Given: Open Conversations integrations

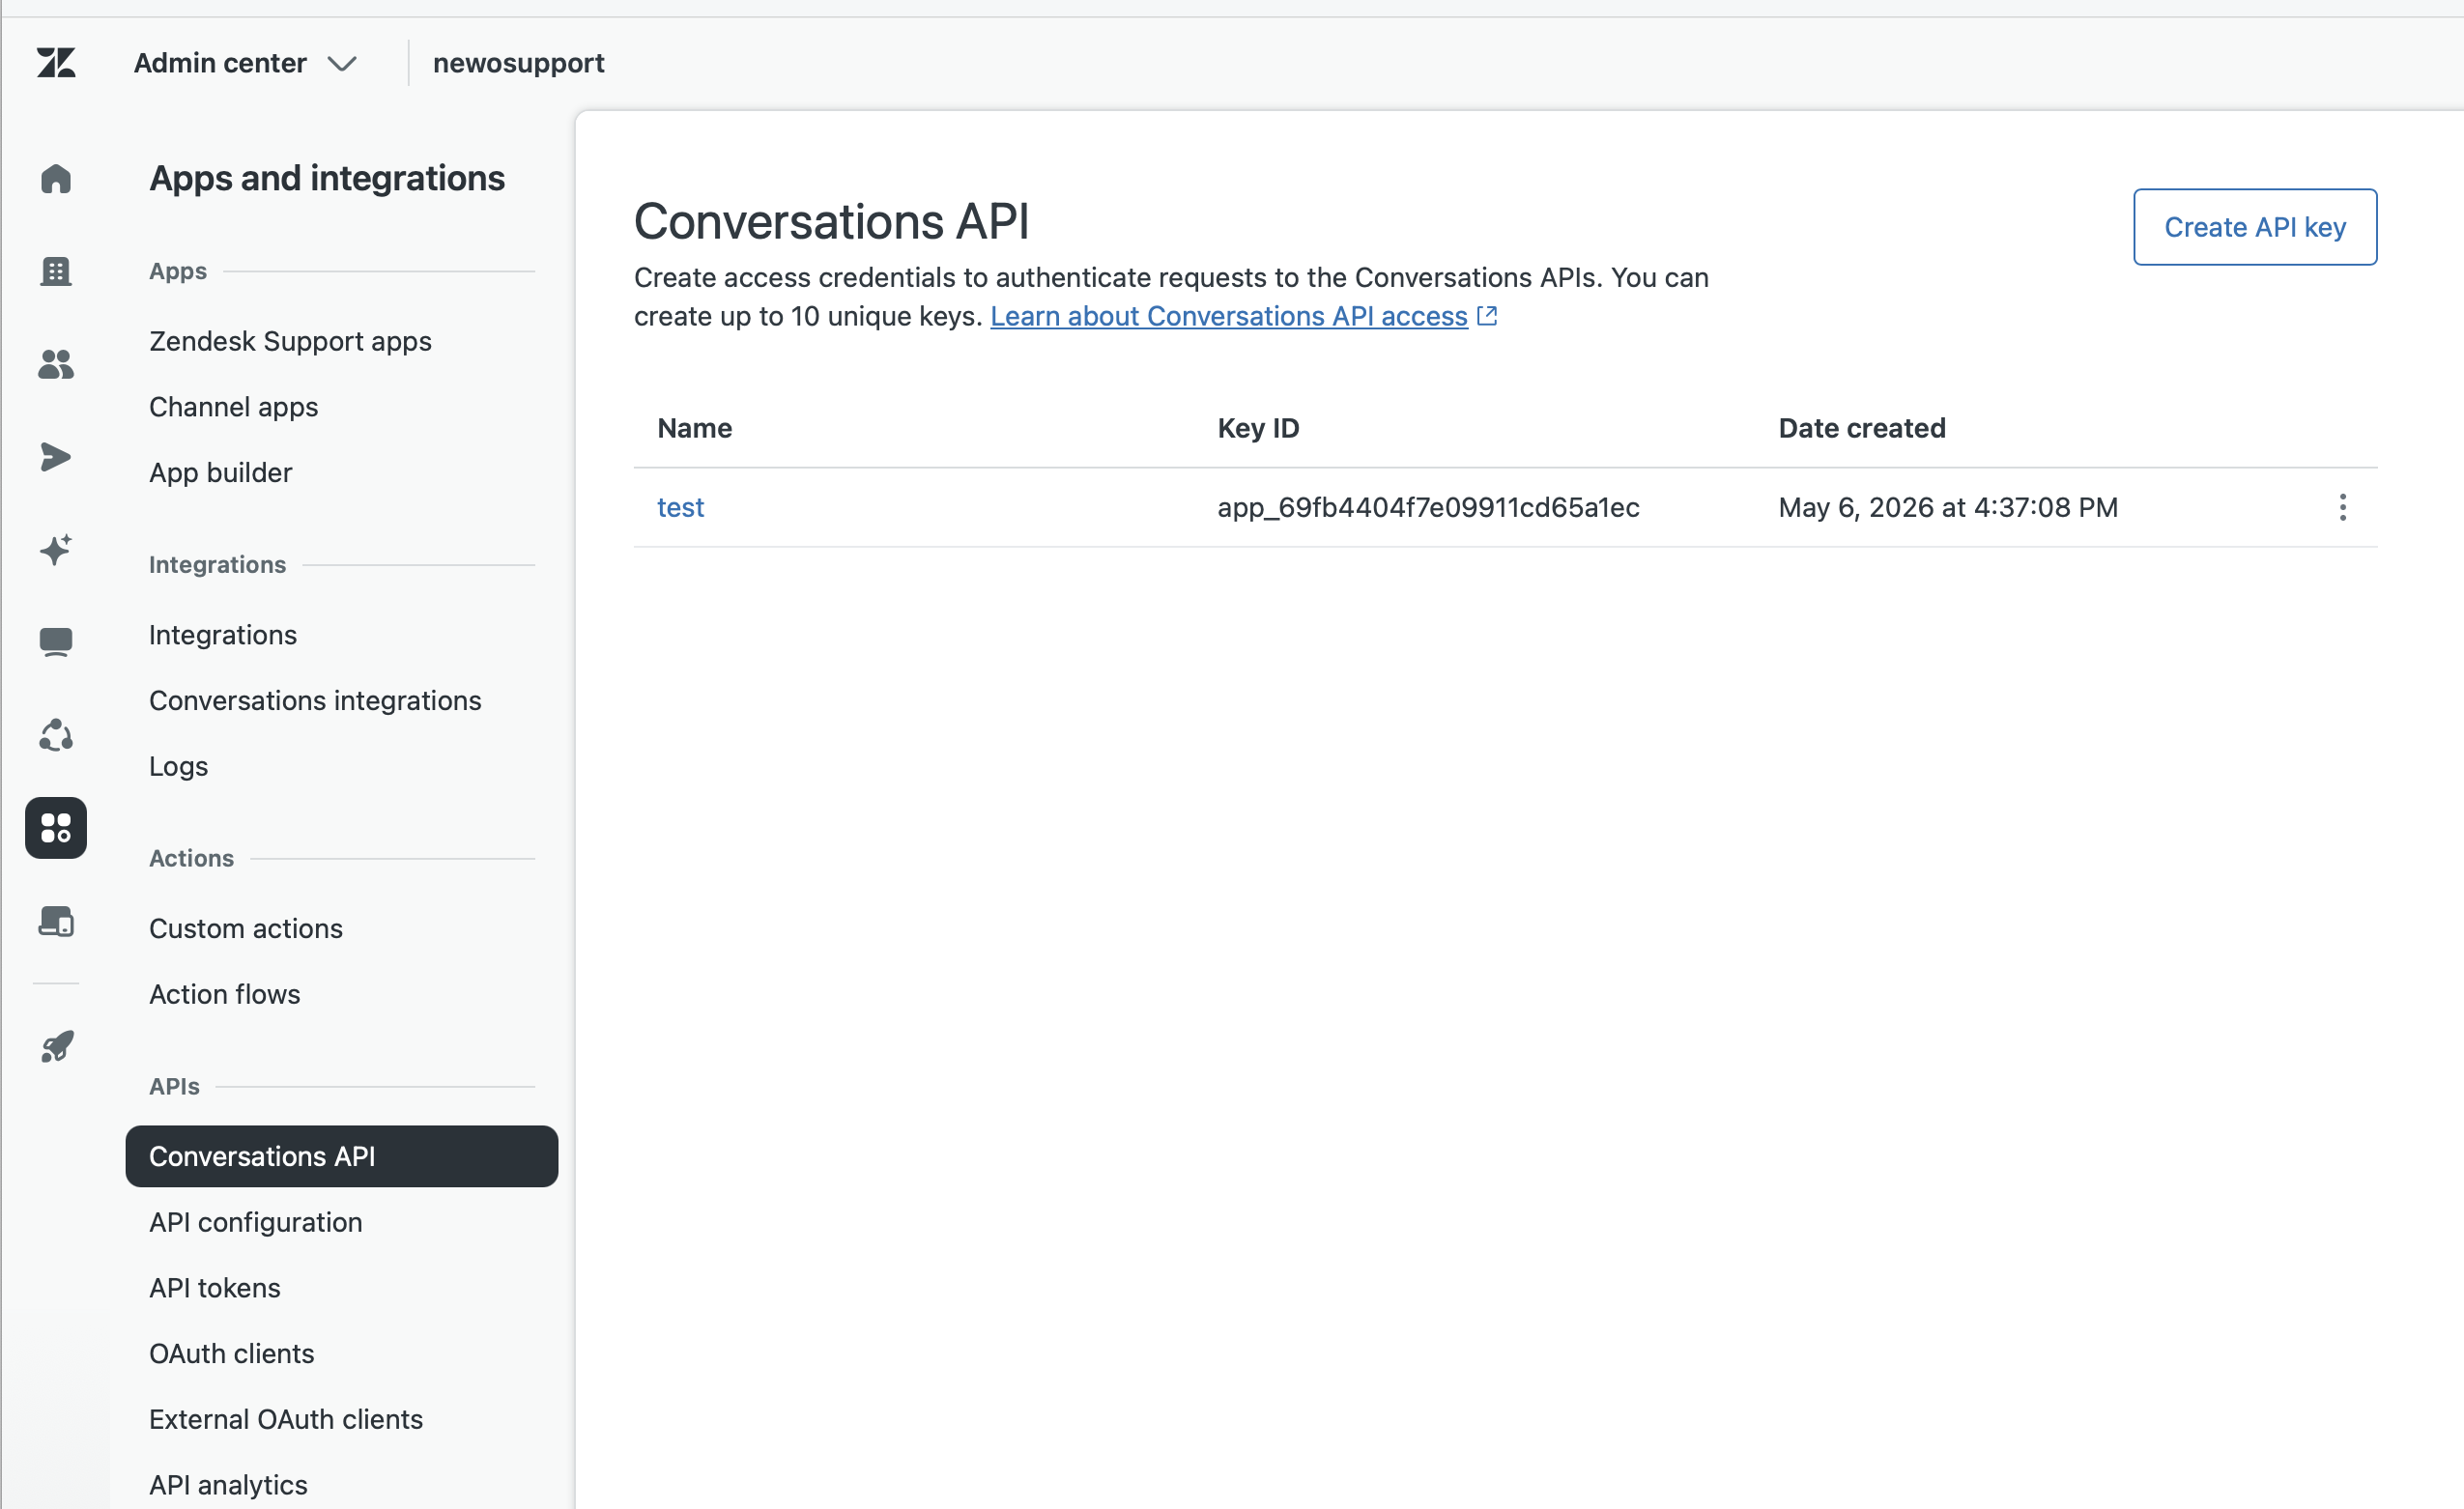Looking at the screenshot, I should [315, 700].
